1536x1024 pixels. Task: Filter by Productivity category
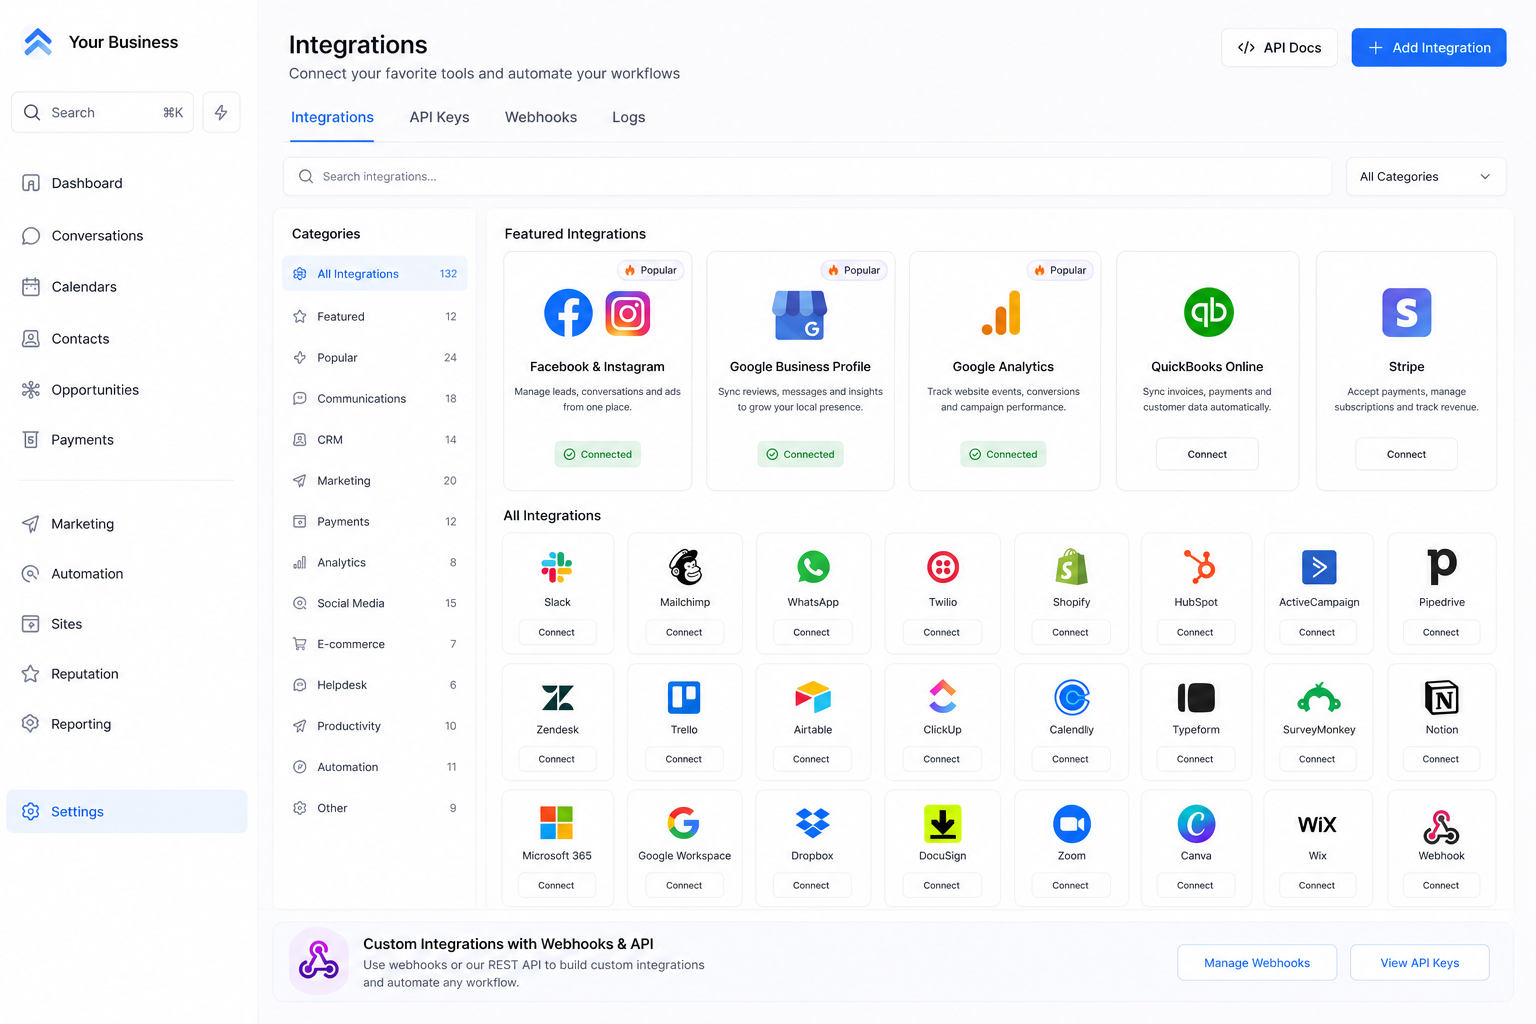(x=375, y=726)
